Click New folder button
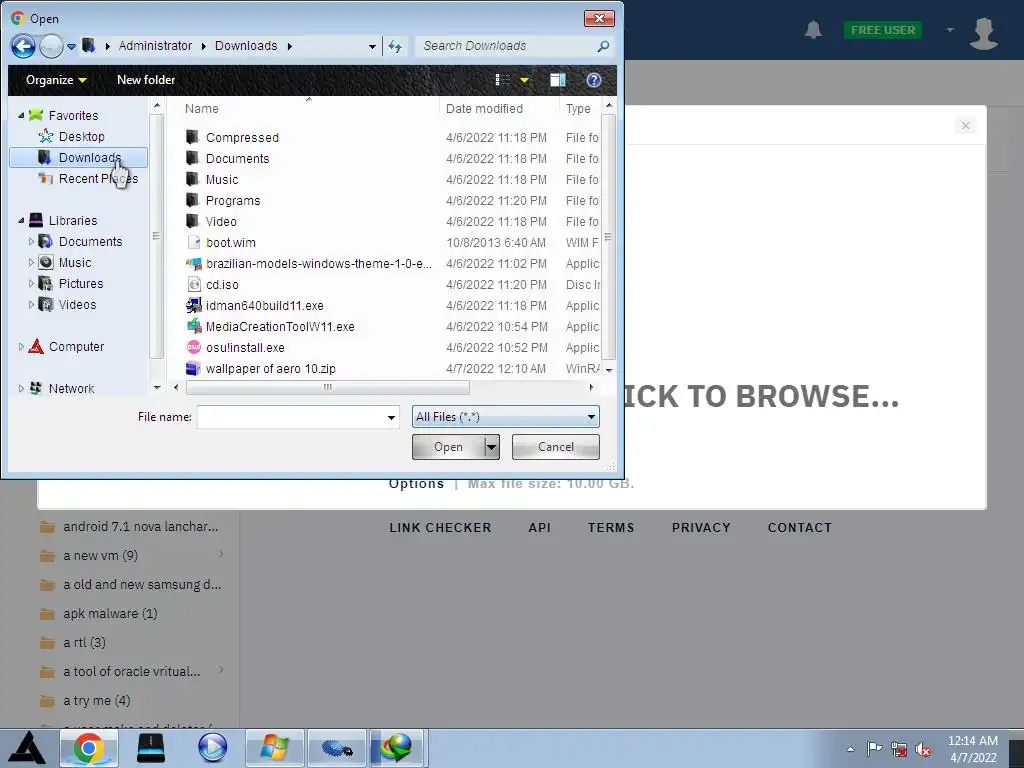1024x768 pixels. 146,80
